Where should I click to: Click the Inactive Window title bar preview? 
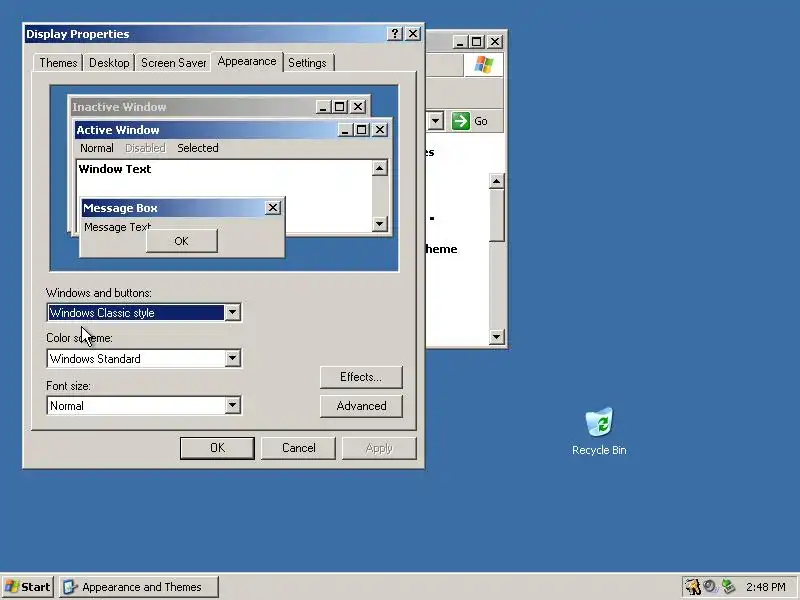click(x=193, y=107)
